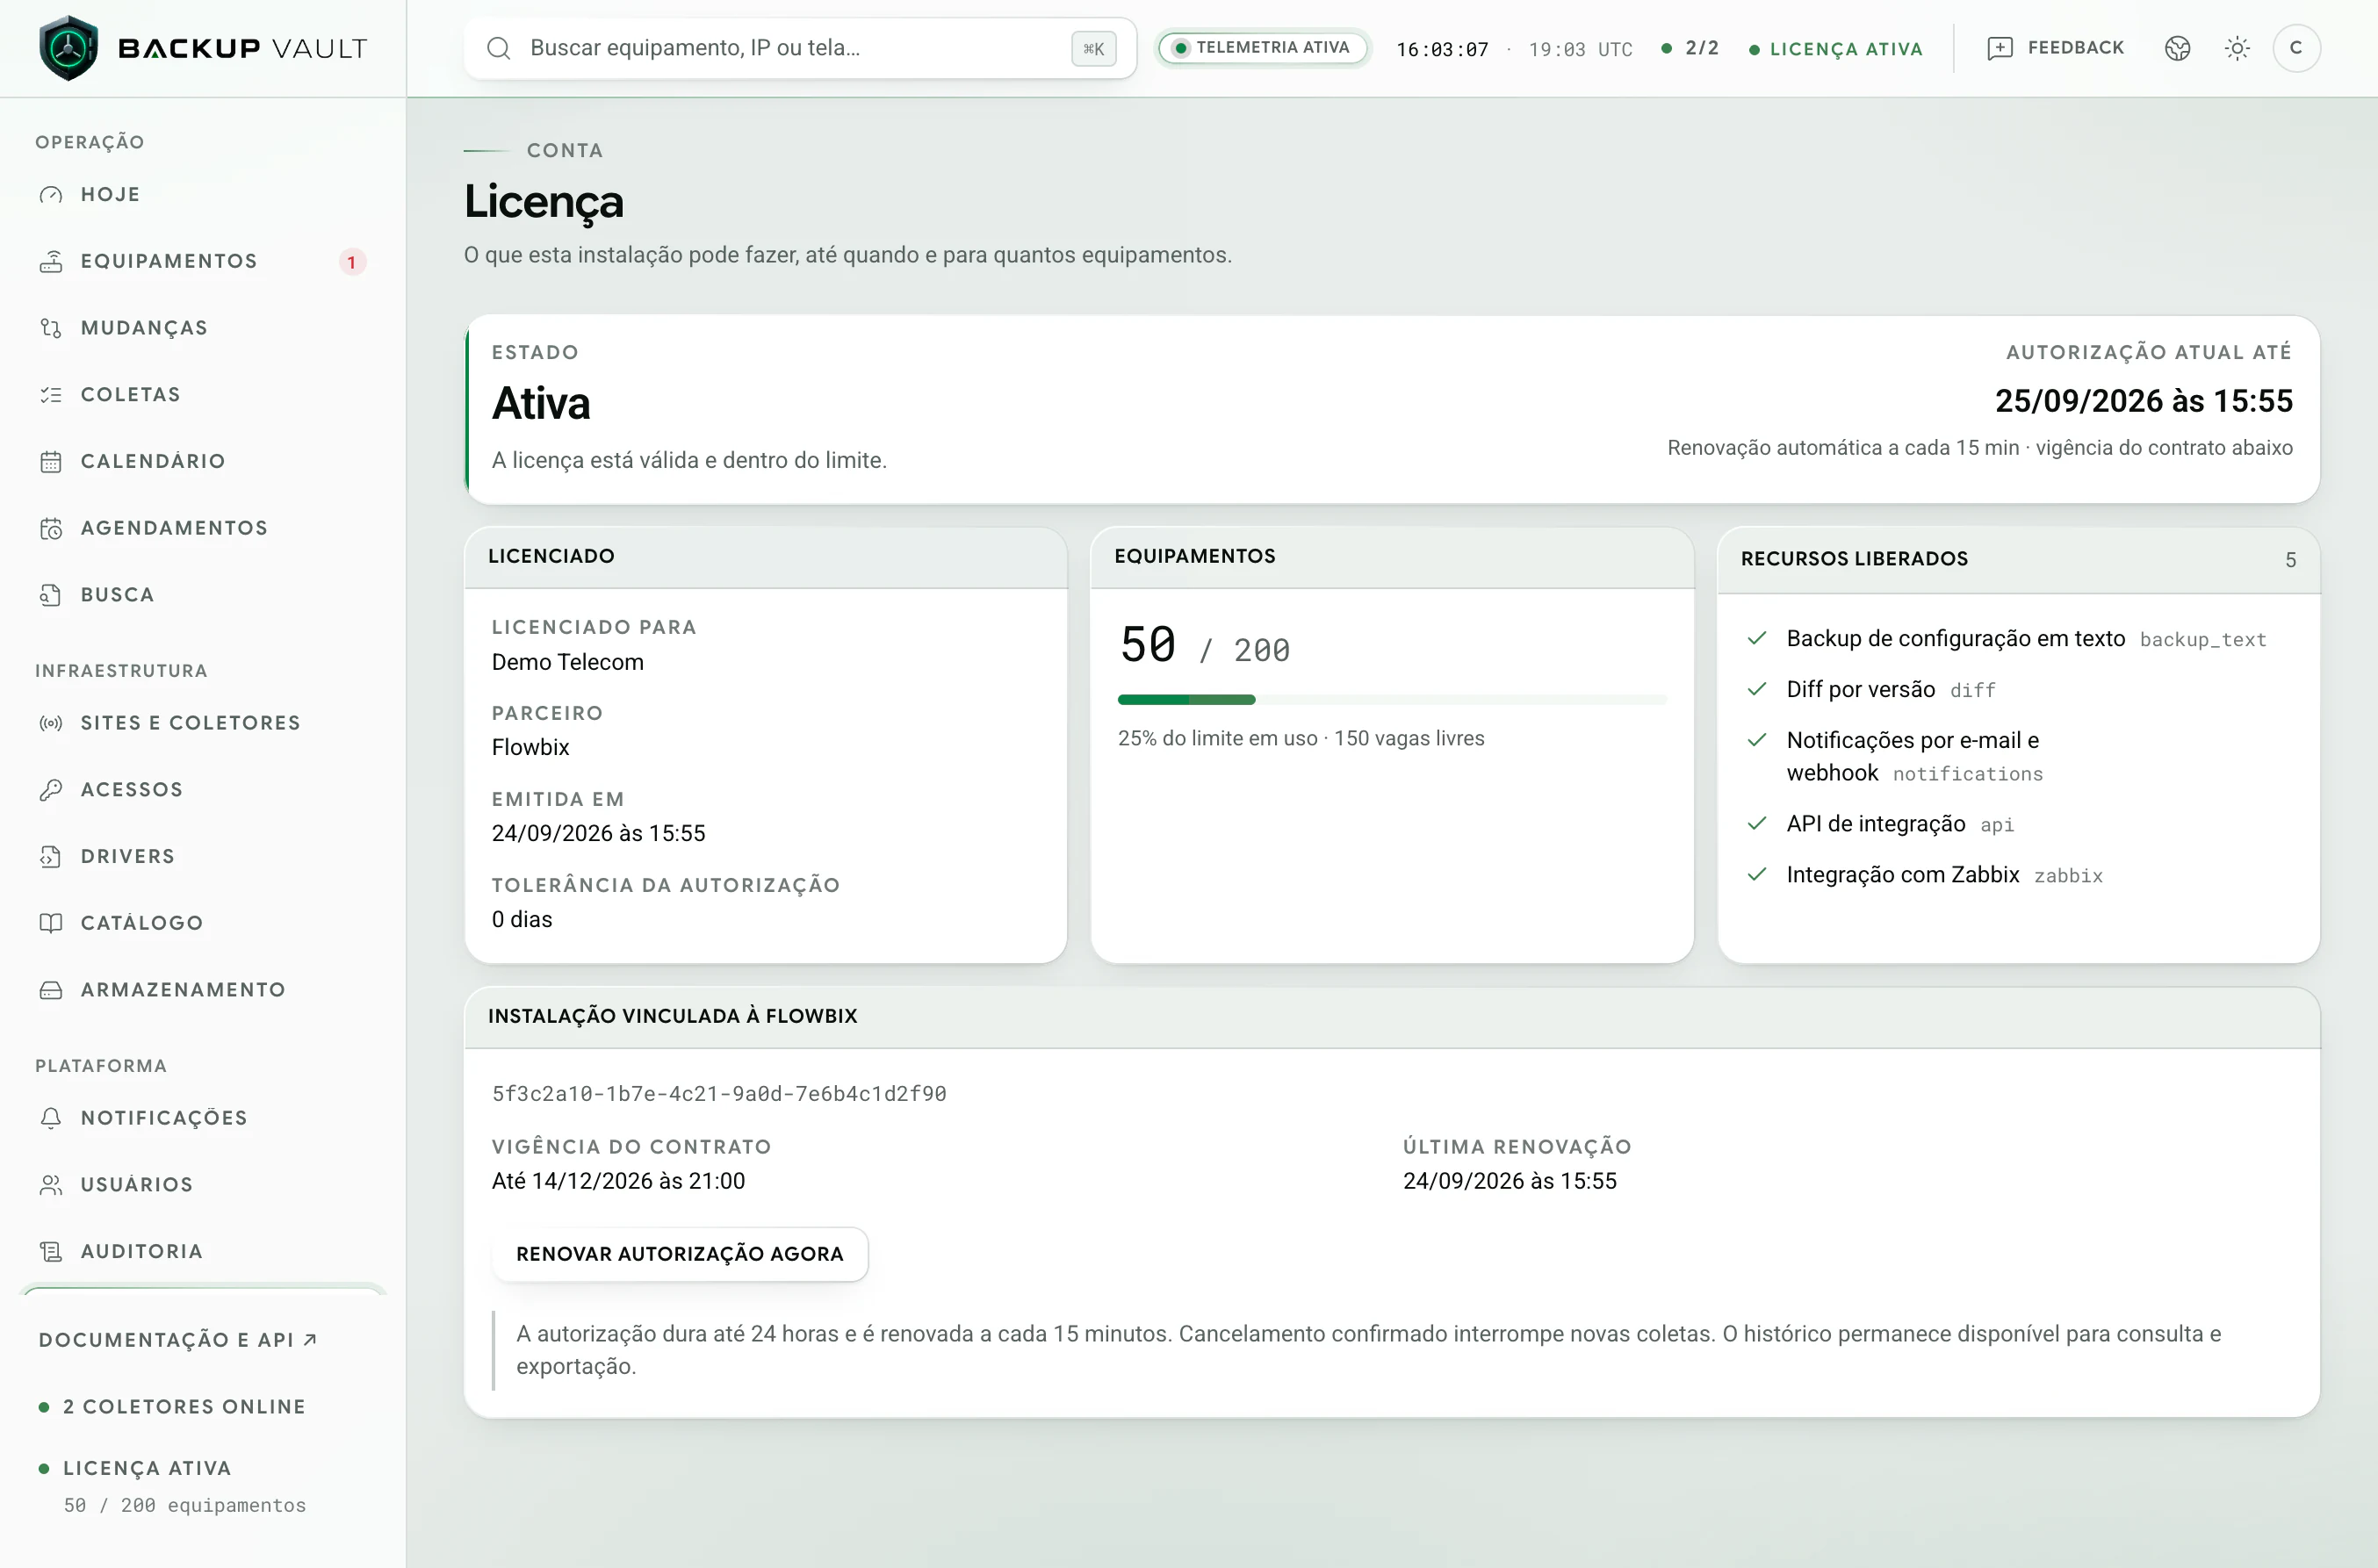Open the Mudanças section

(202, 328)
